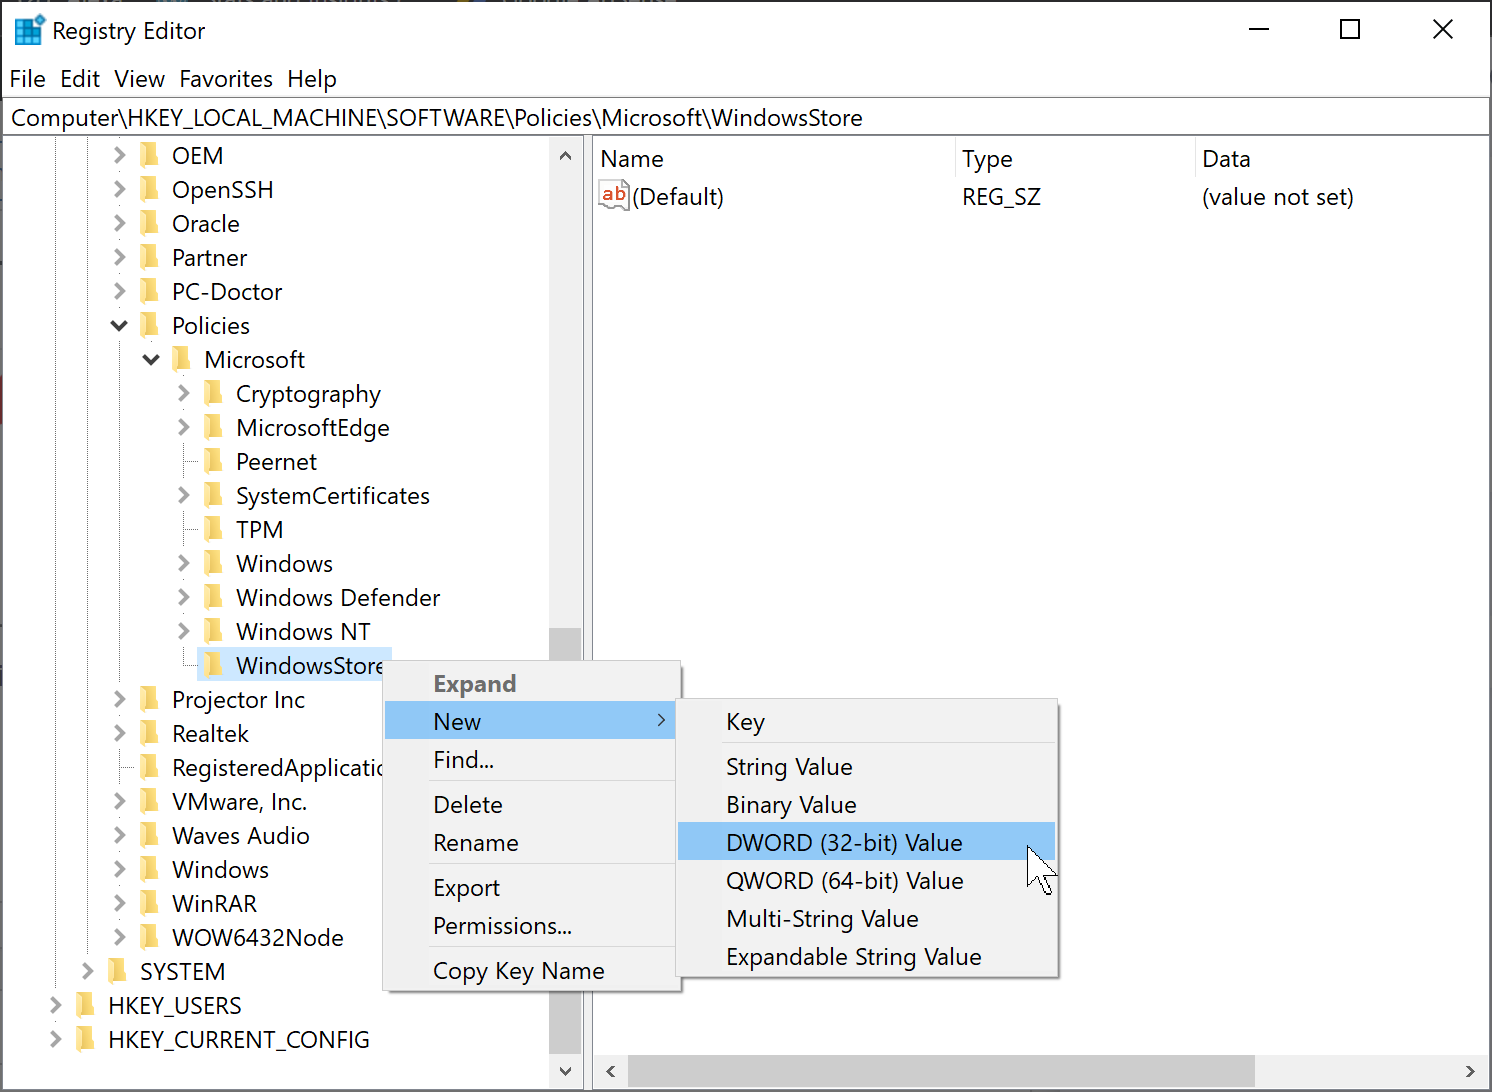Viewport: 1492px width, 1092px height.
Task: Click the TPM folder icon
Action: coord(213,529)
